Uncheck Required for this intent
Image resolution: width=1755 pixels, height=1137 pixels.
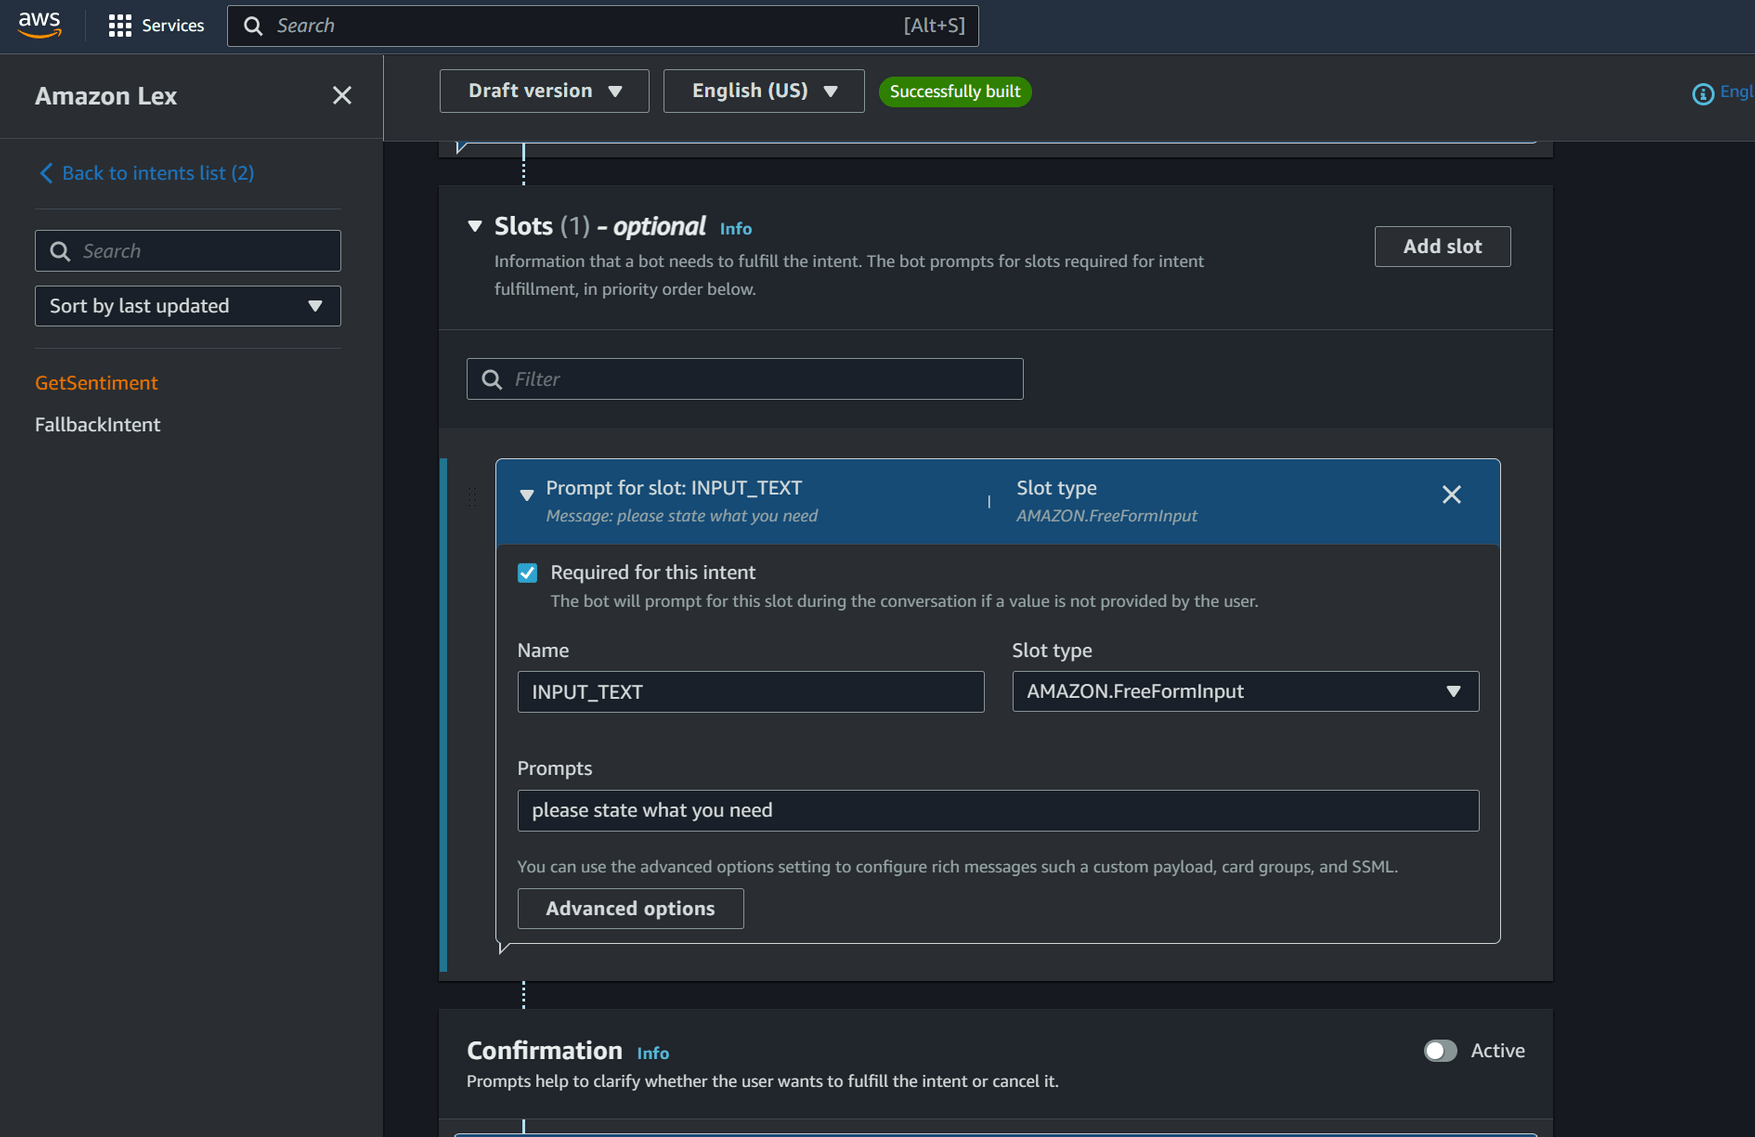(x=527, y=572)
